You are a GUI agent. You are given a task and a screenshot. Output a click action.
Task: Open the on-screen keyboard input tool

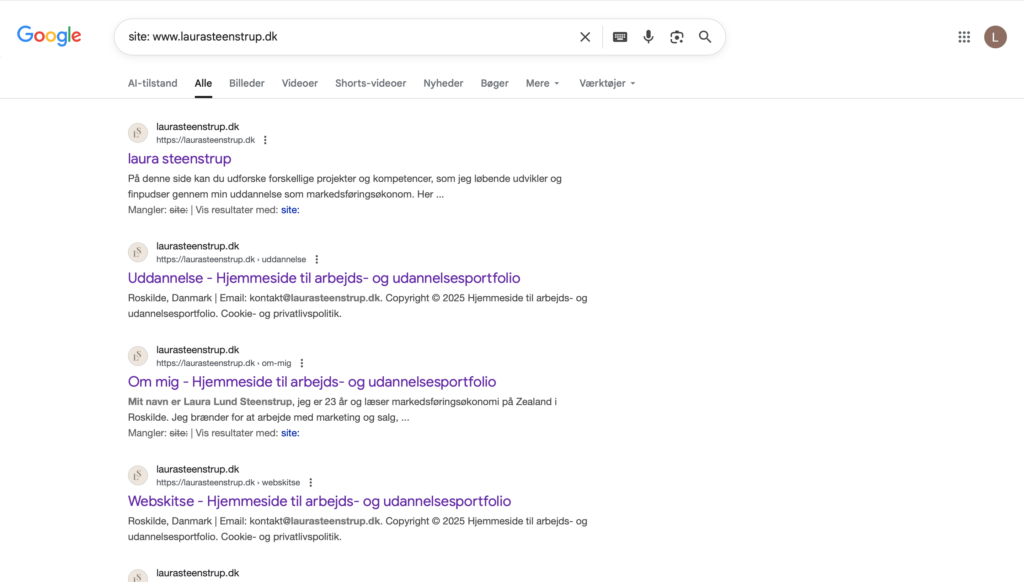pyautogui.click(x=620, y=37)
